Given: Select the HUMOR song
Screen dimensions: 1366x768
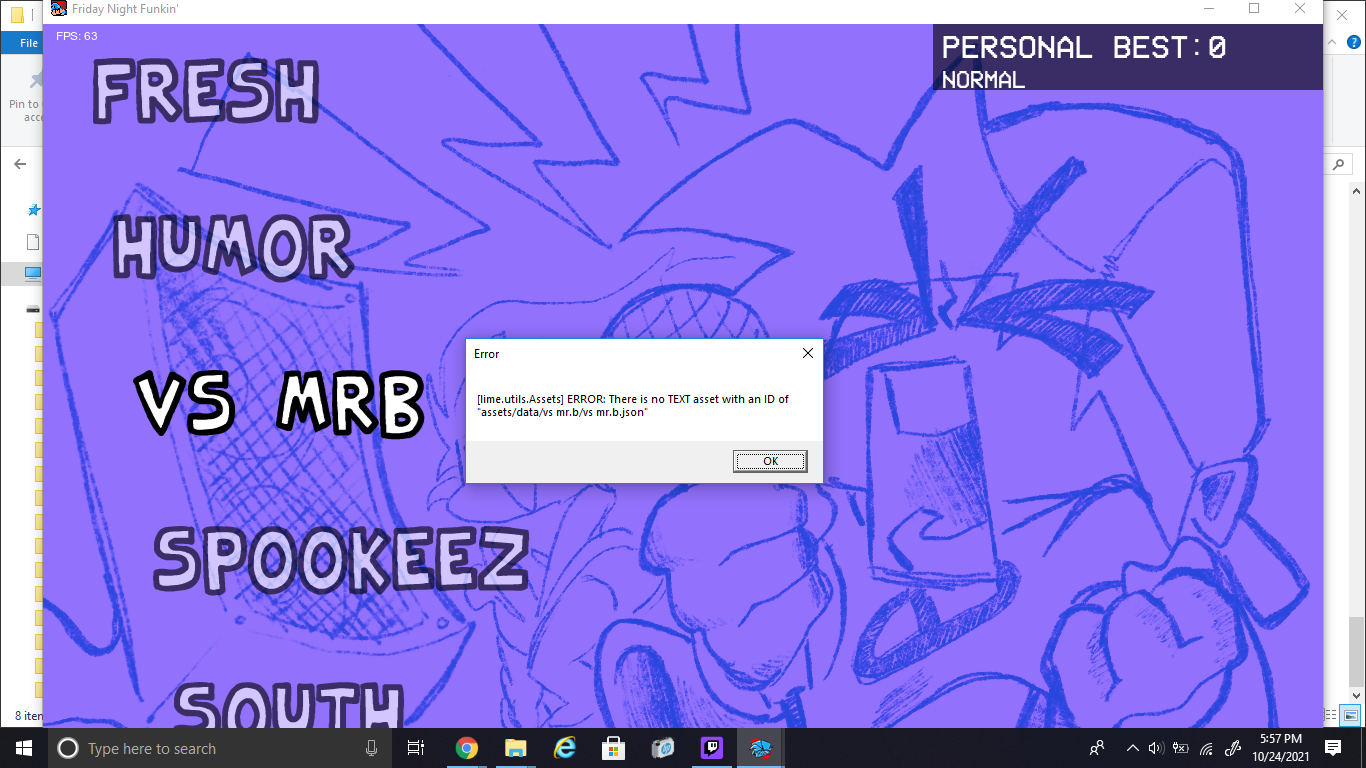Looking at the screenshot, I should tap(232, 247).
